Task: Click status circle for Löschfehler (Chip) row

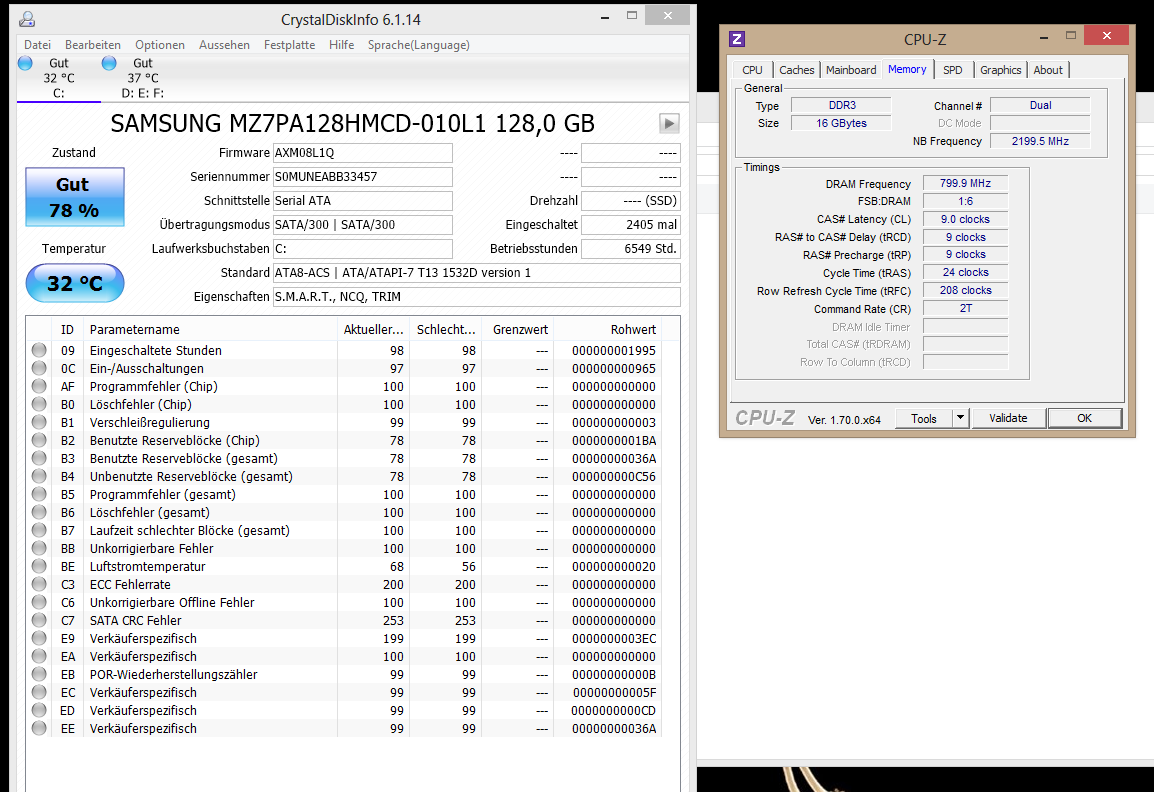Action: click(39, 404)
